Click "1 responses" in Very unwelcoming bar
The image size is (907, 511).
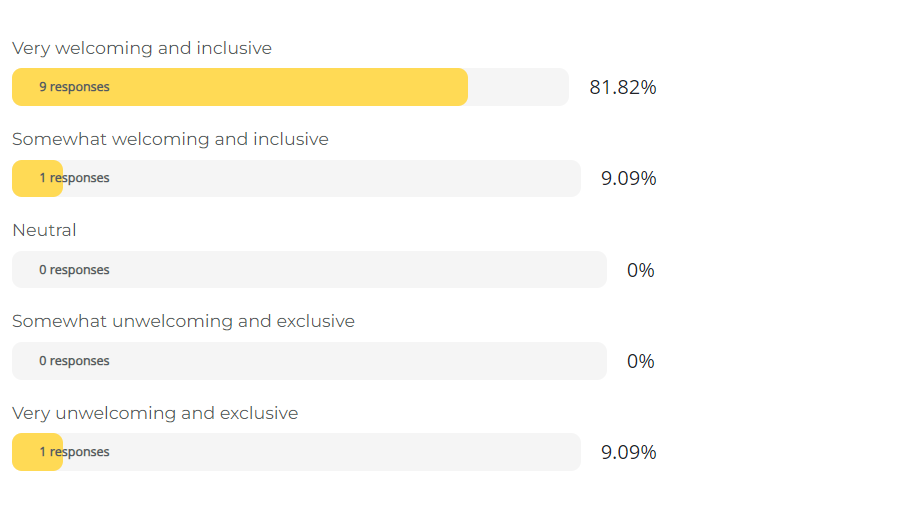pos(74,452)
